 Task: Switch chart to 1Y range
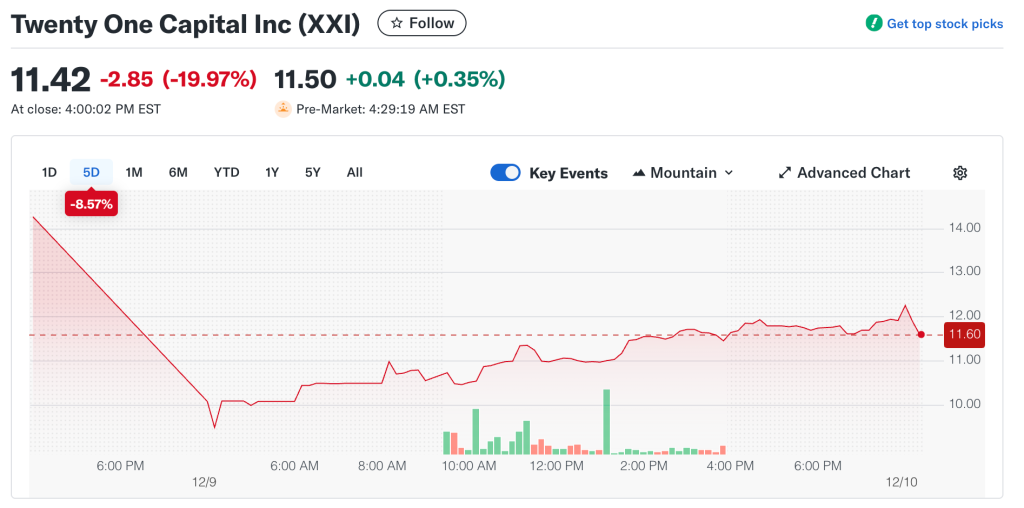click(x=272, y=172)
